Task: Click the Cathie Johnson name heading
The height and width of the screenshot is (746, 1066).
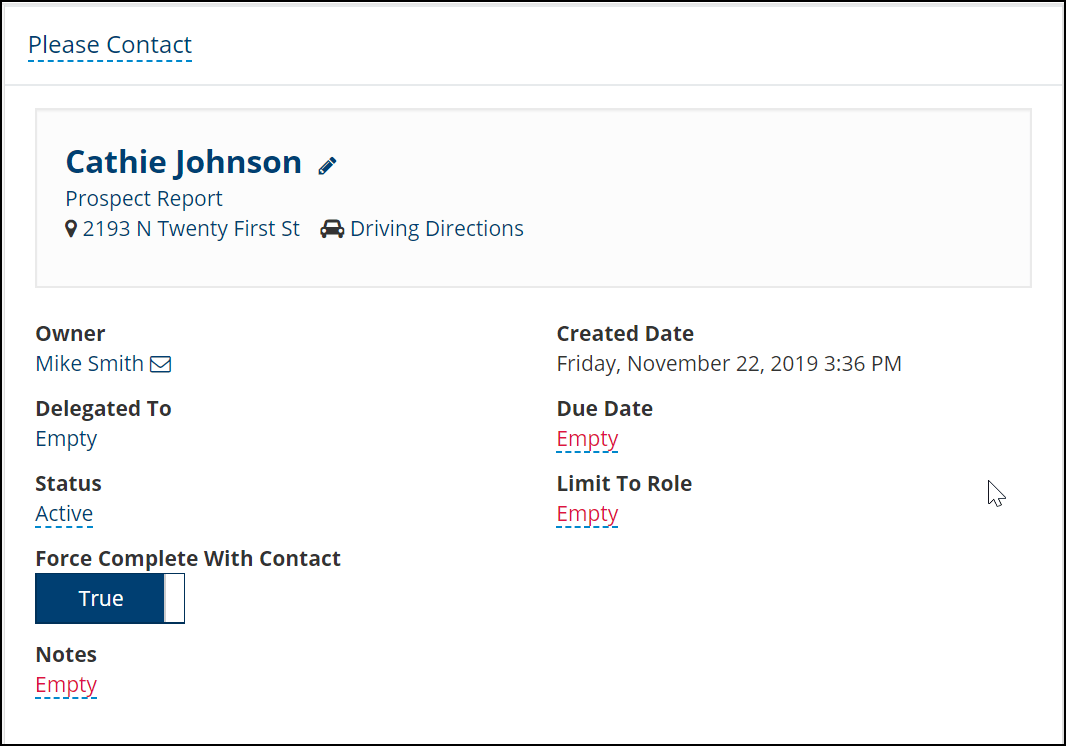Action: [184, 162]
